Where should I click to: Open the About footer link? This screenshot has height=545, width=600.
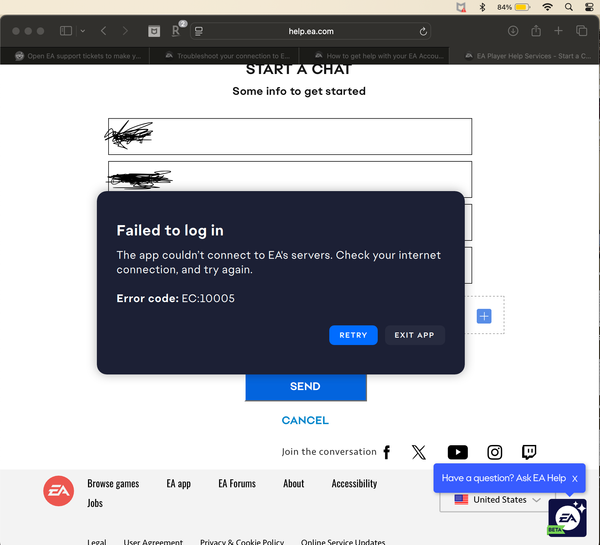293,483
